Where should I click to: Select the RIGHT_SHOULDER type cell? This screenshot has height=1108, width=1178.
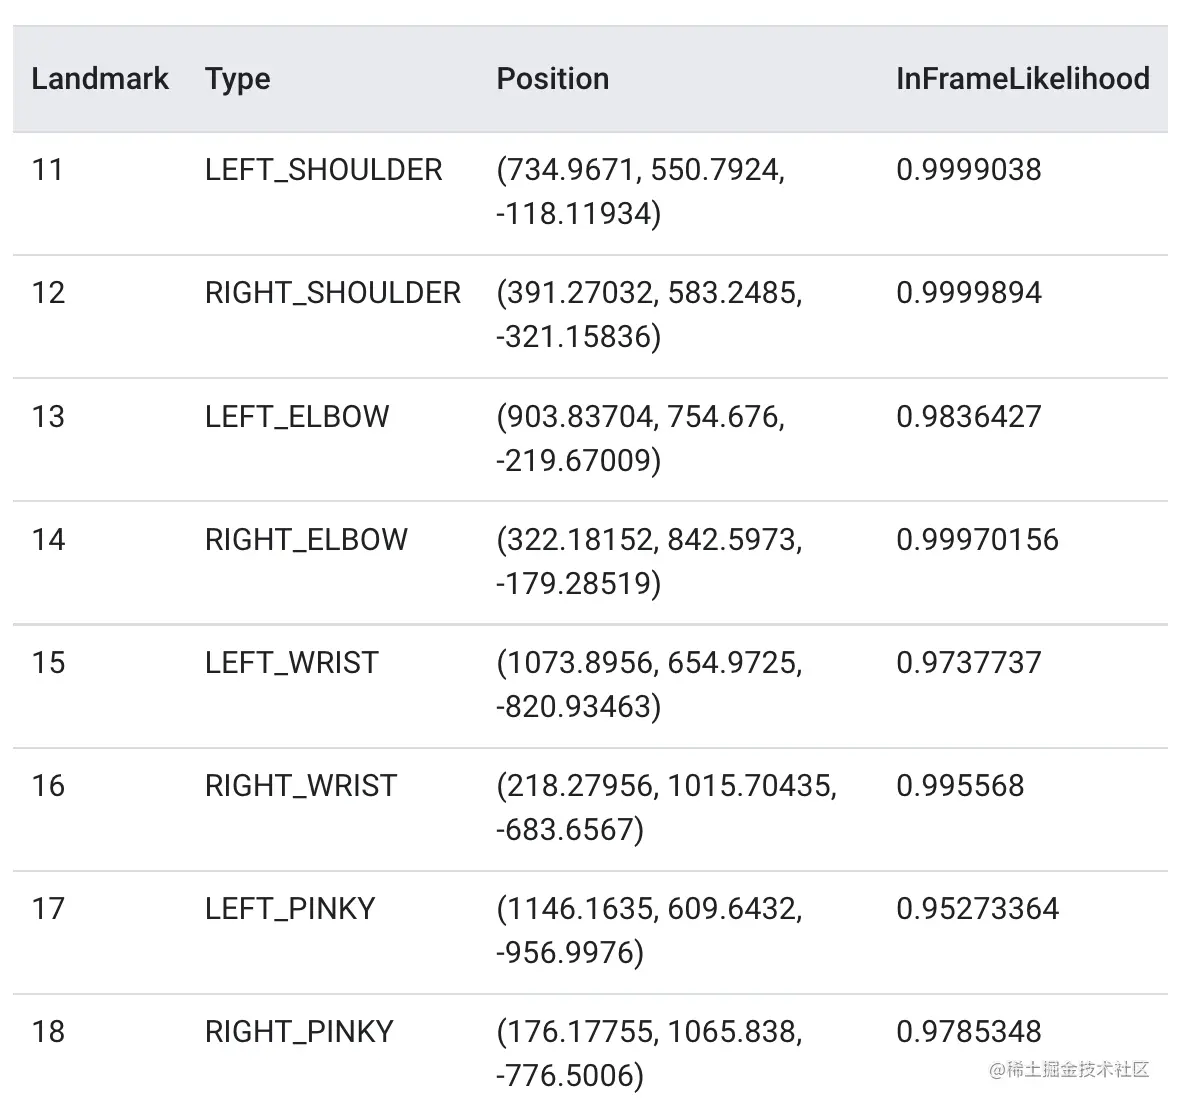[x=332, y=293]
